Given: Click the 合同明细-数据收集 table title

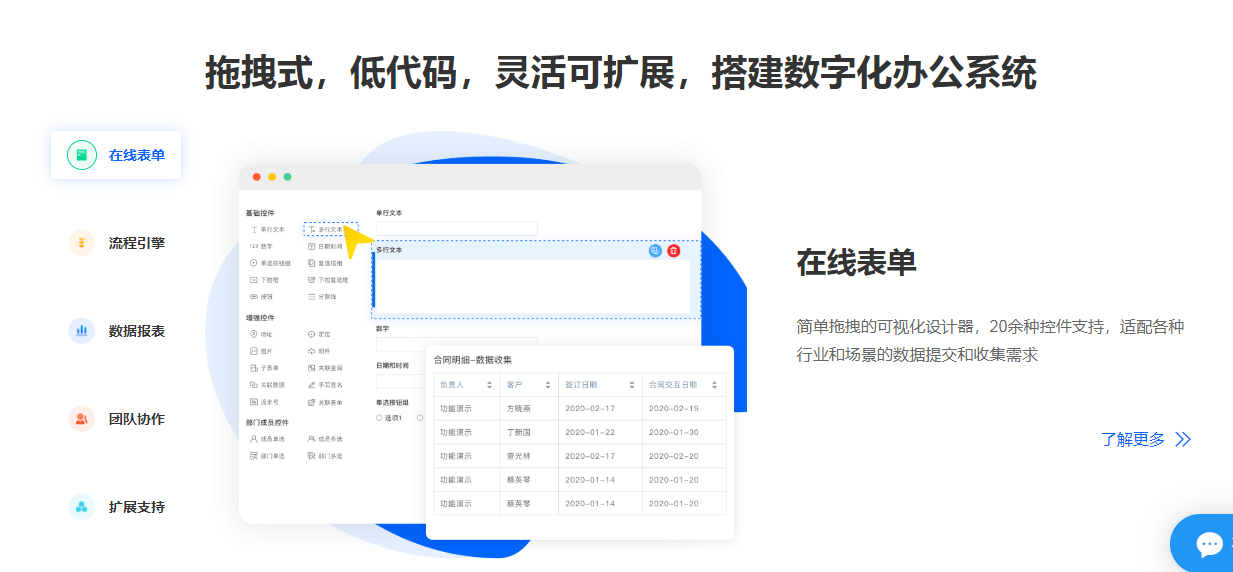Looking at the screenshot, I should pos(473,360).
